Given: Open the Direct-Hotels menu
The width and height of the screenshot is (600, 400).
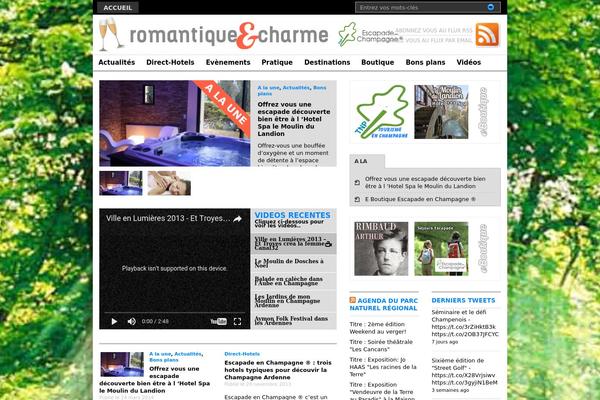Looking at the screenshot, I should [170, 62].
